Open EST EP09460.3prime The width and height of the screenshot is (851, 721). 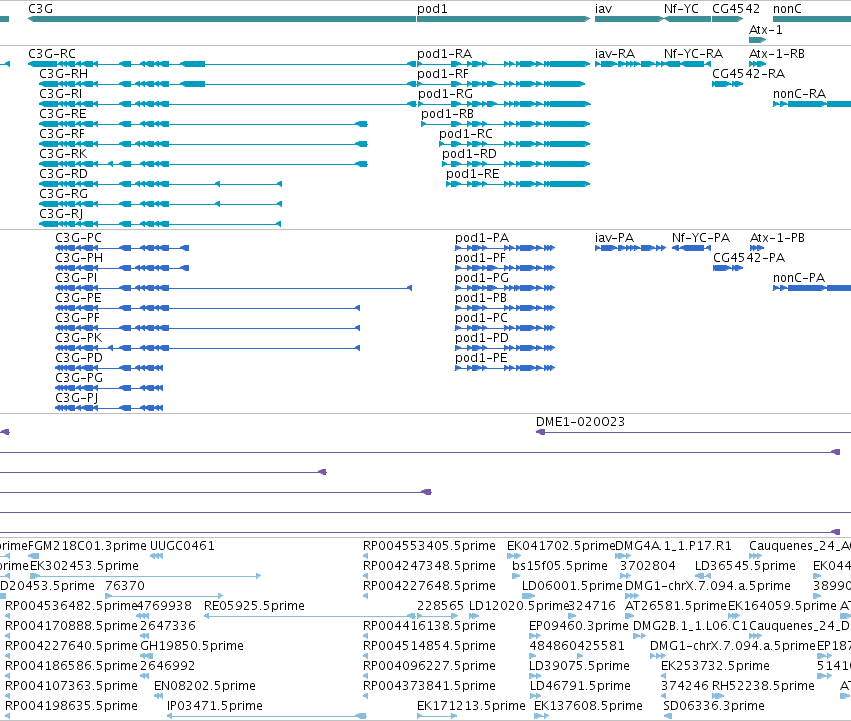click(x=579, y=626)
